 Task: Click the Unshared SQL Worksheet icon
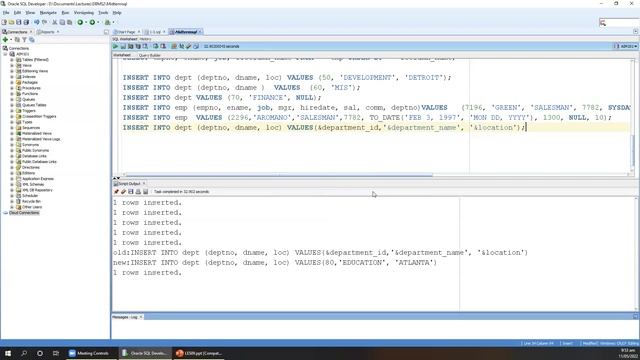coord(174,47)
